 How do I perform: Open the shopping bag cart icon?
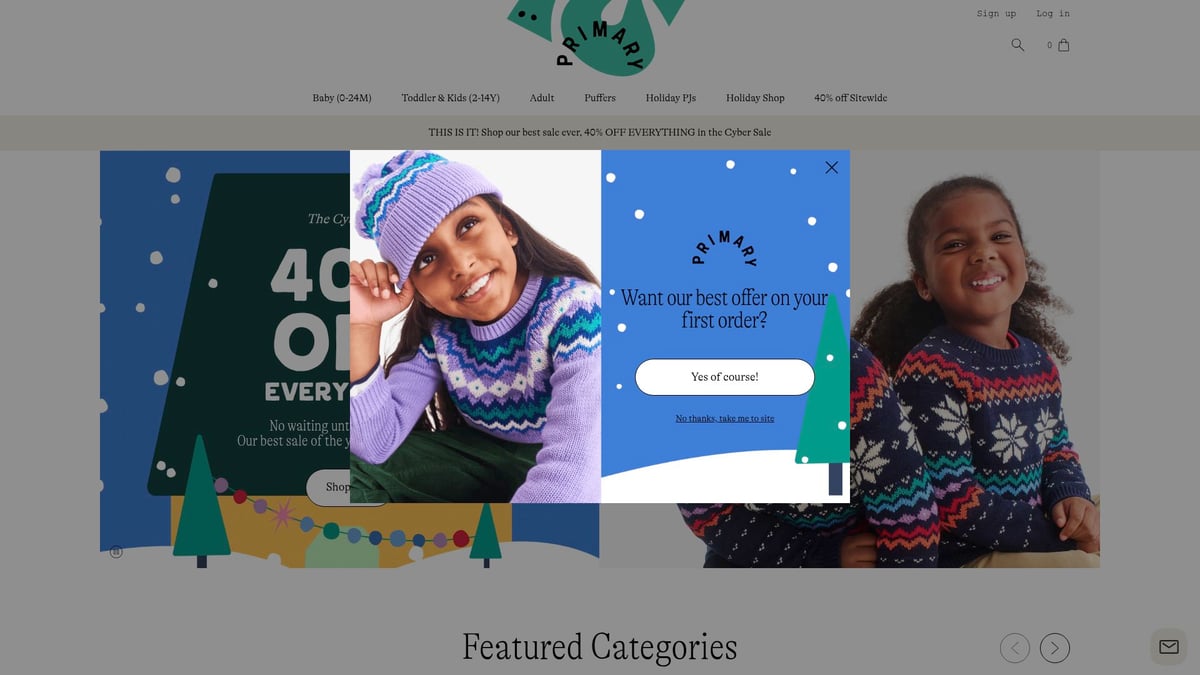point(1063,45)
